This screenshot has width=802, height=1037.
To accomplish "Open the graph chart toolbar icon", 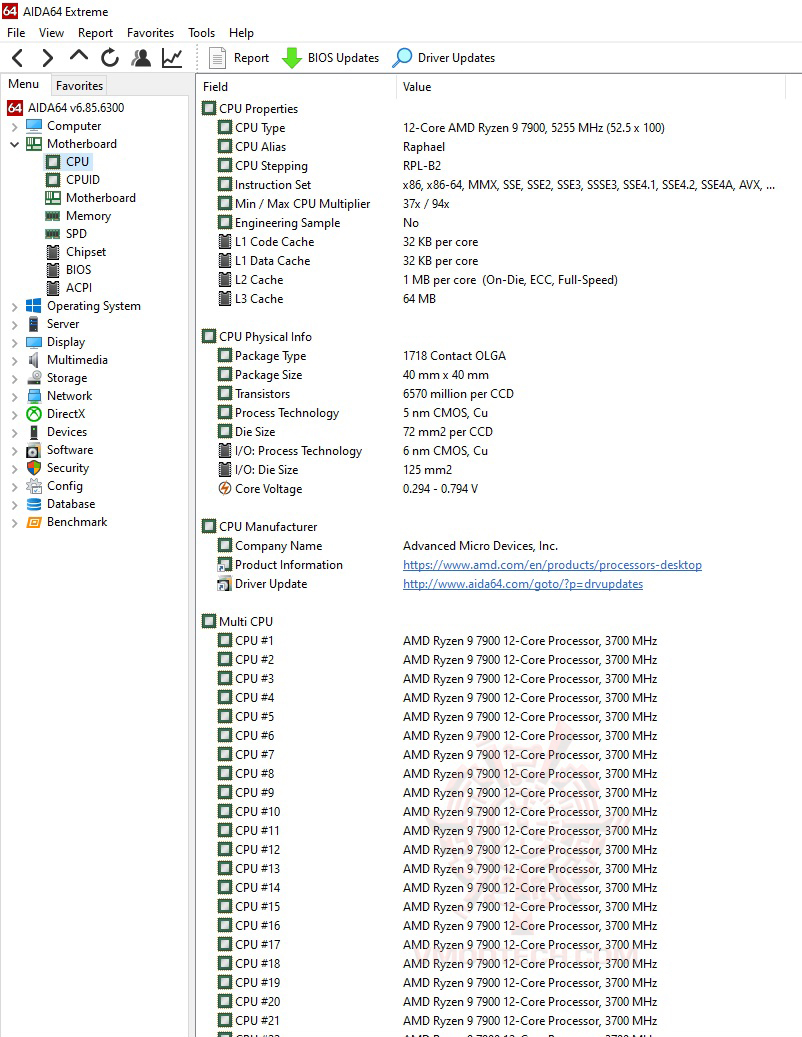I will (x=172, y=58).
